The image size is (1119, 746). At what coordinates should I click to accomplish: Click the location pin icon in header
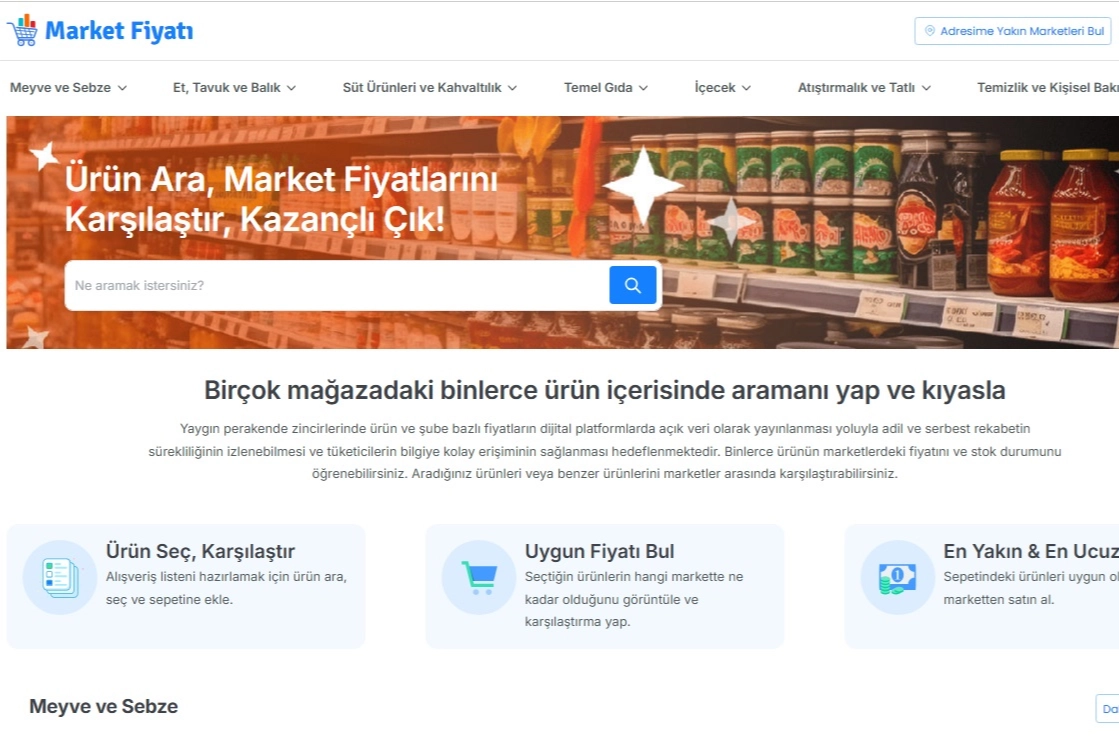[x=929, y=31]
